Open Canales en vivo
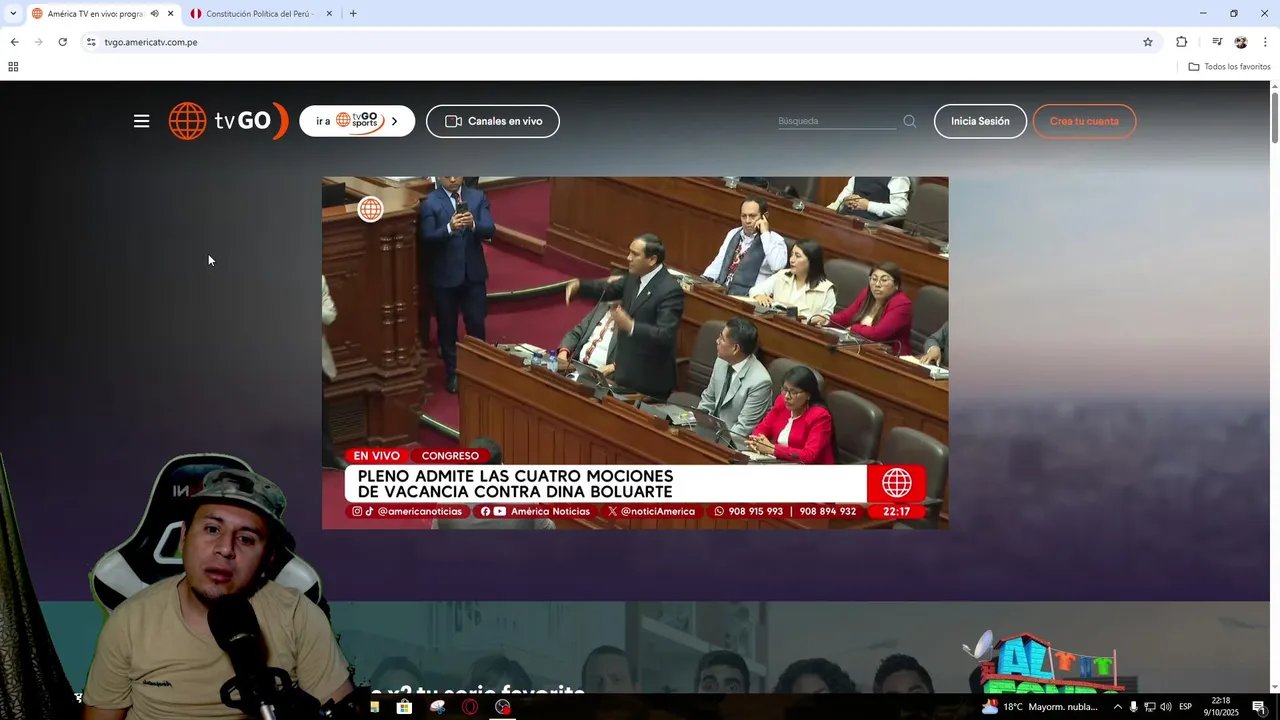The height and width of the screenshot is (720, 1280). pyautogui.click(x=493, y=121)
